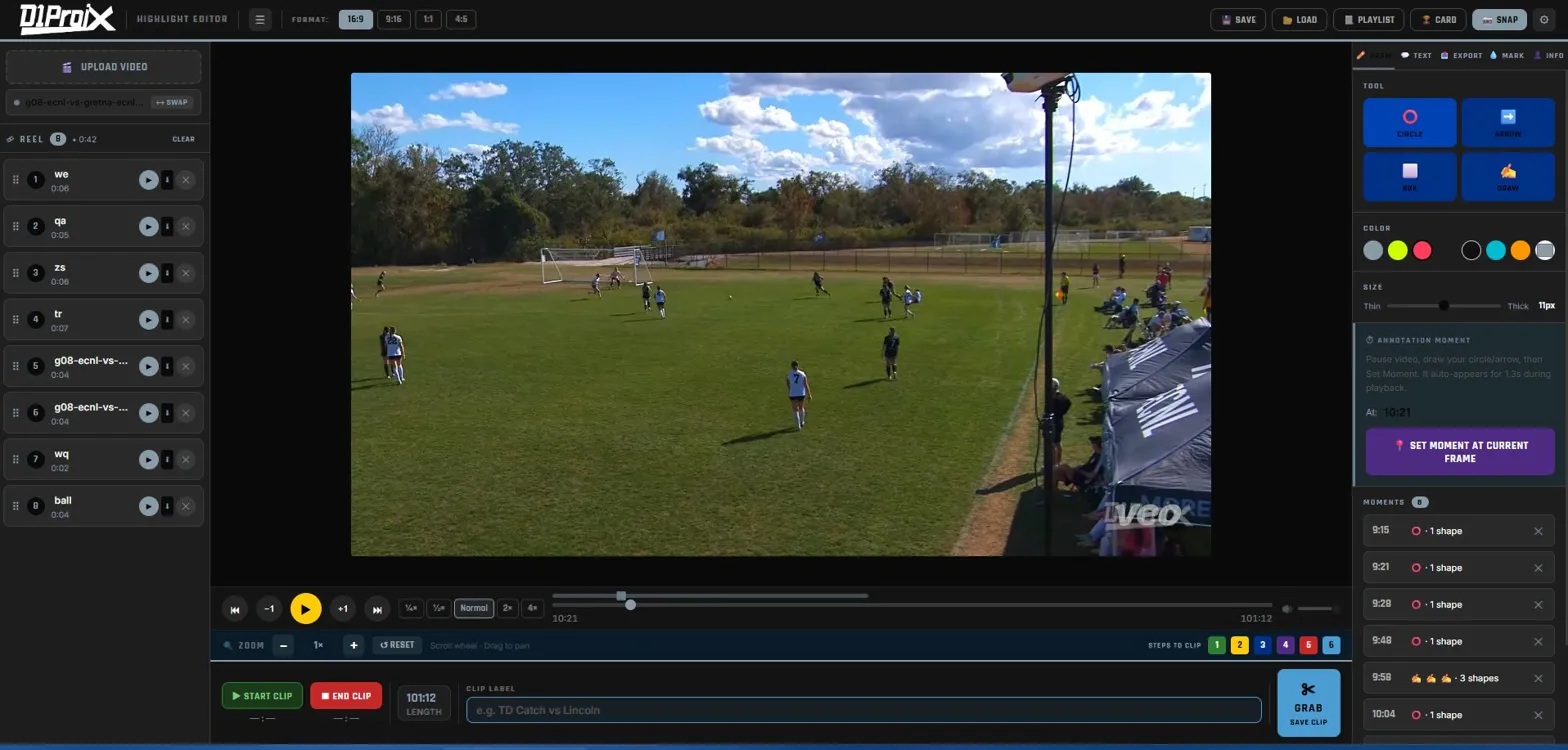Pick the orange color swatch
Viewport: 1568px width, 750px height.
click(x=1520, y=250)
